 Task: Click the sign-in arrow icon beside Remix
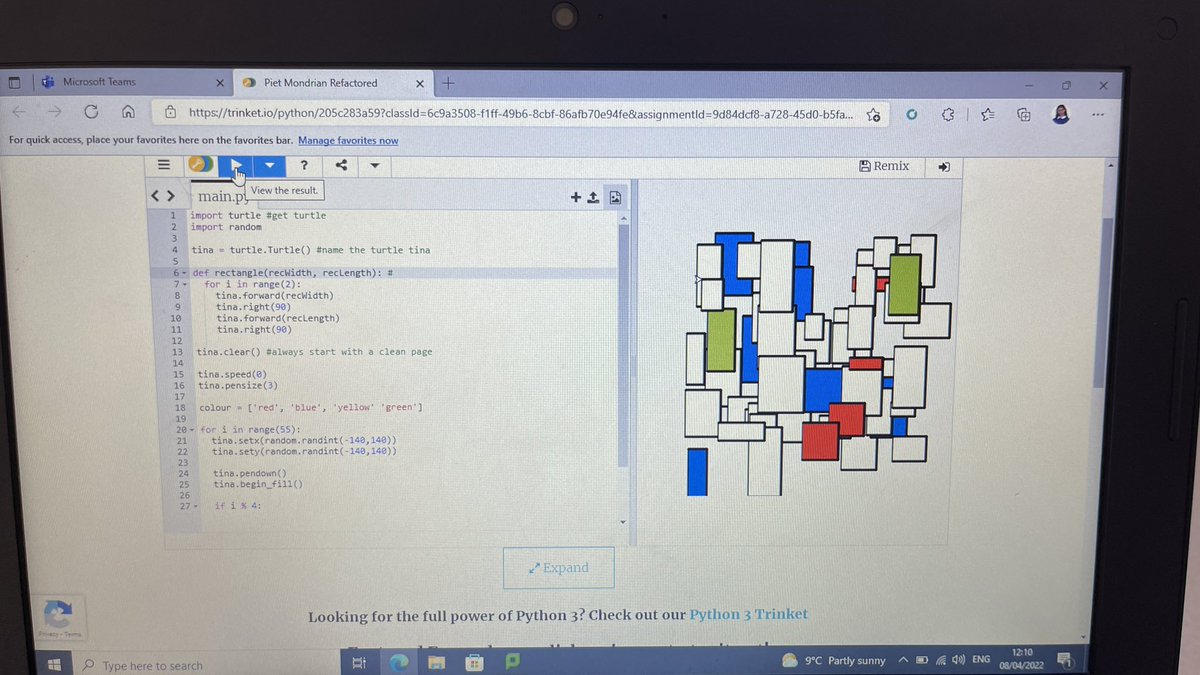pos(944,167)
